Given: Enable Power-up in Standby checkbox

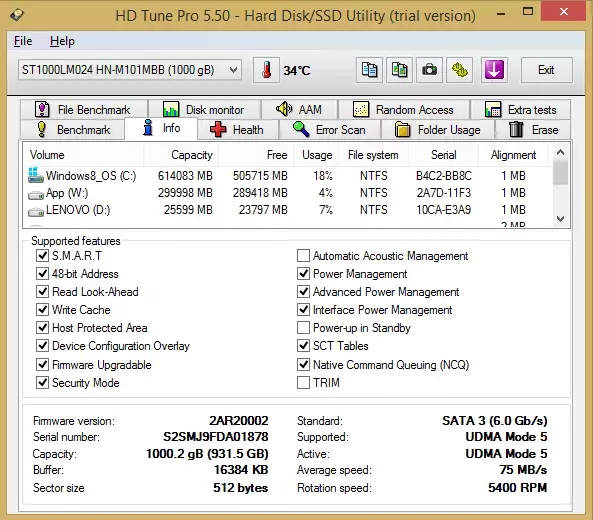Looking at the screenshot, I should [303, 328].
